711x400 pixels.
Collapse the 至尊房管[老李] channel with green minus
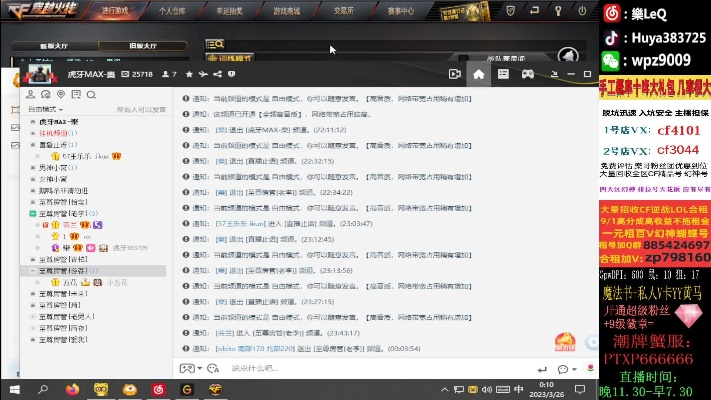tap(33, 213)
